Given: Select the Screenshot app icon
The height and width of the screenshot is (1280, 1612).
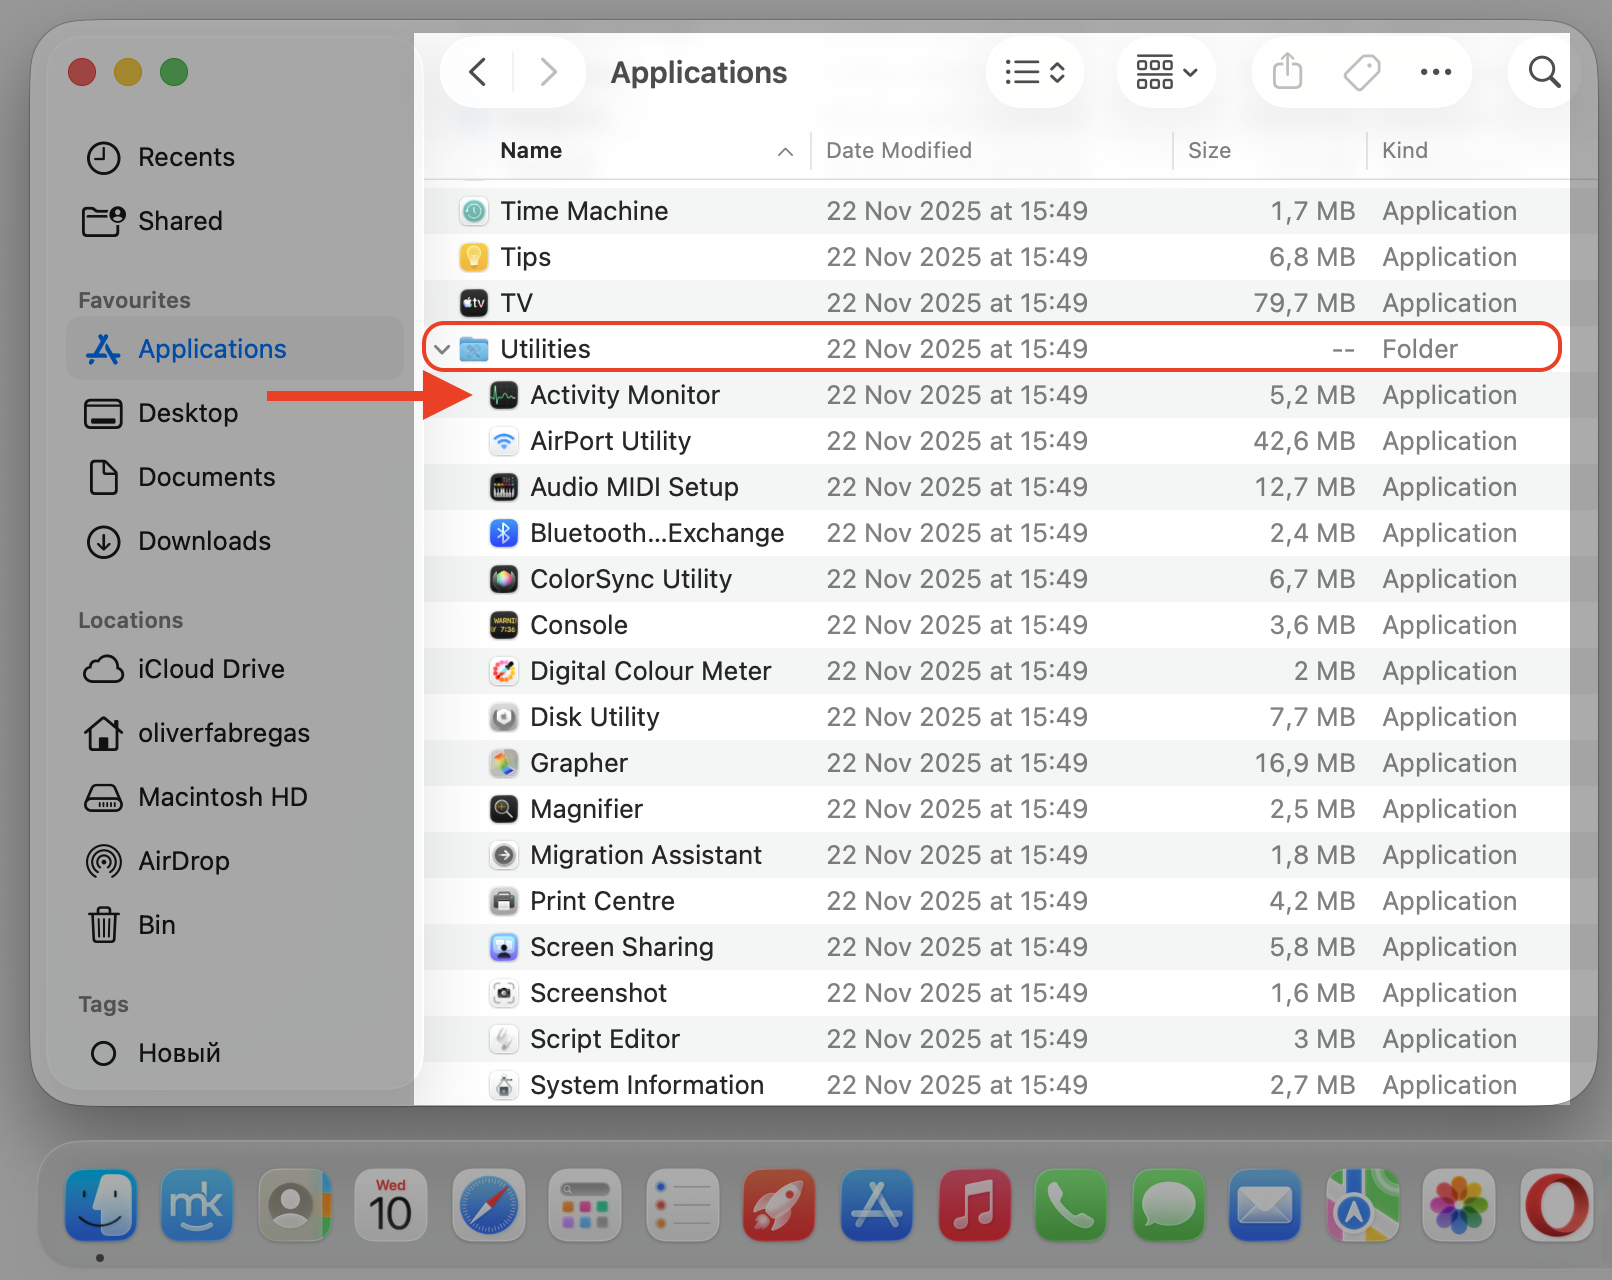Looking at the screenshot, I should 504,993.
